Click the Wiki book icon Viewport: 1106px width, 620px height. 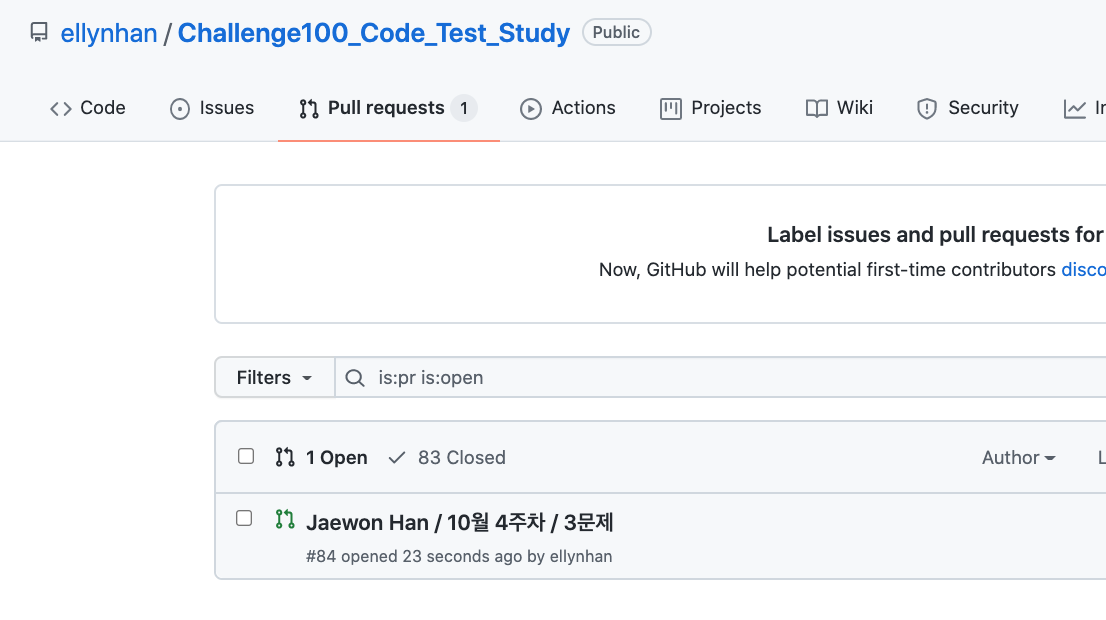pyautogui.click(x=817, y=109)
